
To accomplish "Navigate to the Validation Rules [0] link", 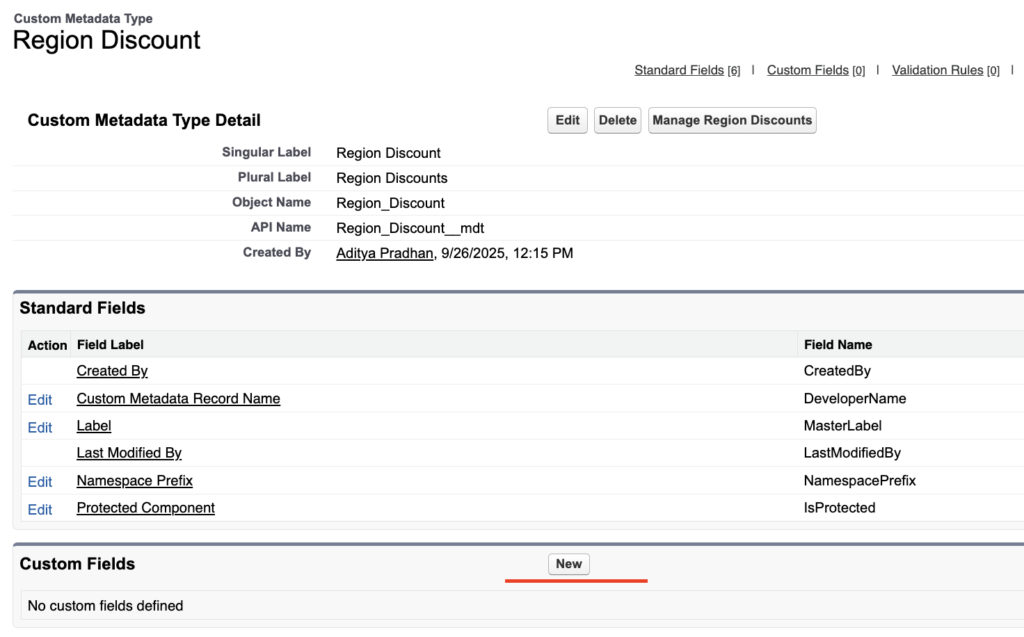I will tap(944, 70).
